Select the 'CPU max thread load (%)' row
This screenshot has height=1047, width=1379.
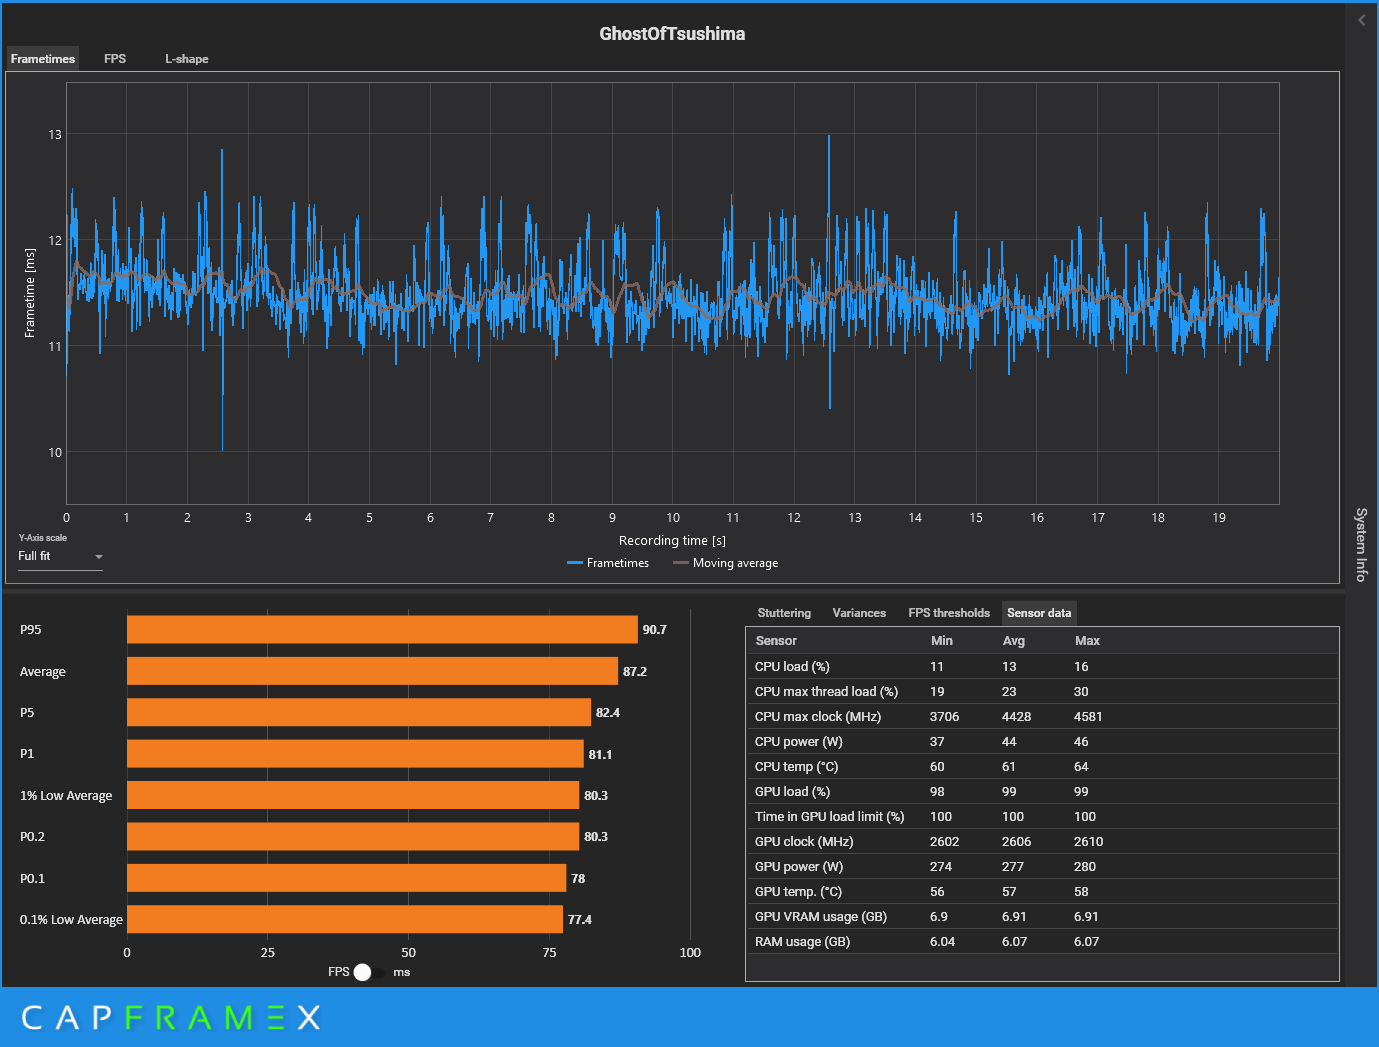point(1041,691)
